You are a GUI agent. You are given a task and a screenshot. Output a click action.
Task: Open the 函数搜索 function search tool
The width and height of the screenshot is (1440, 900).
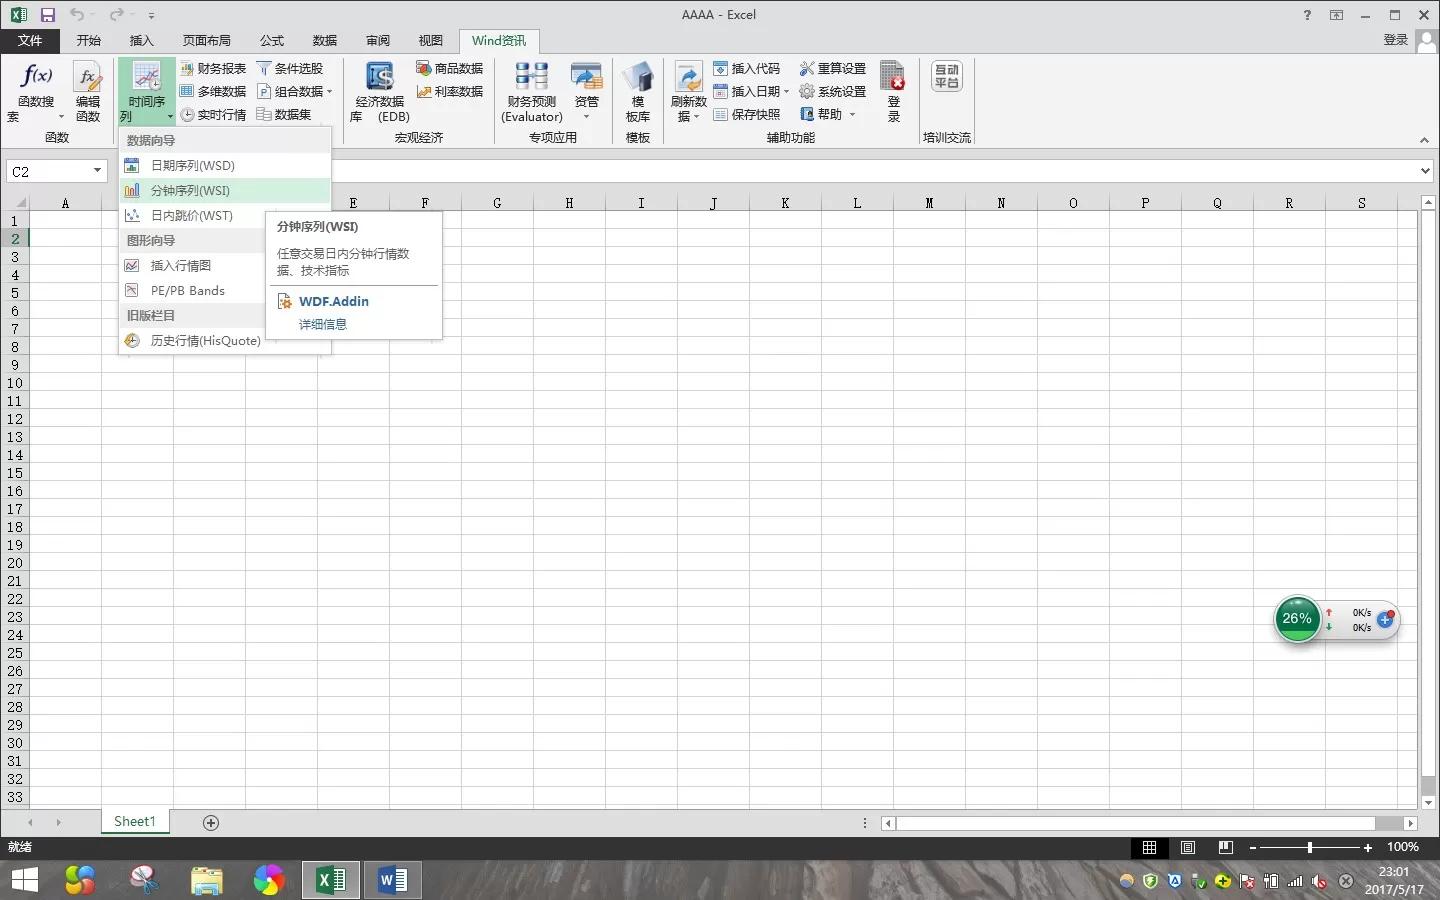[36, 92]
